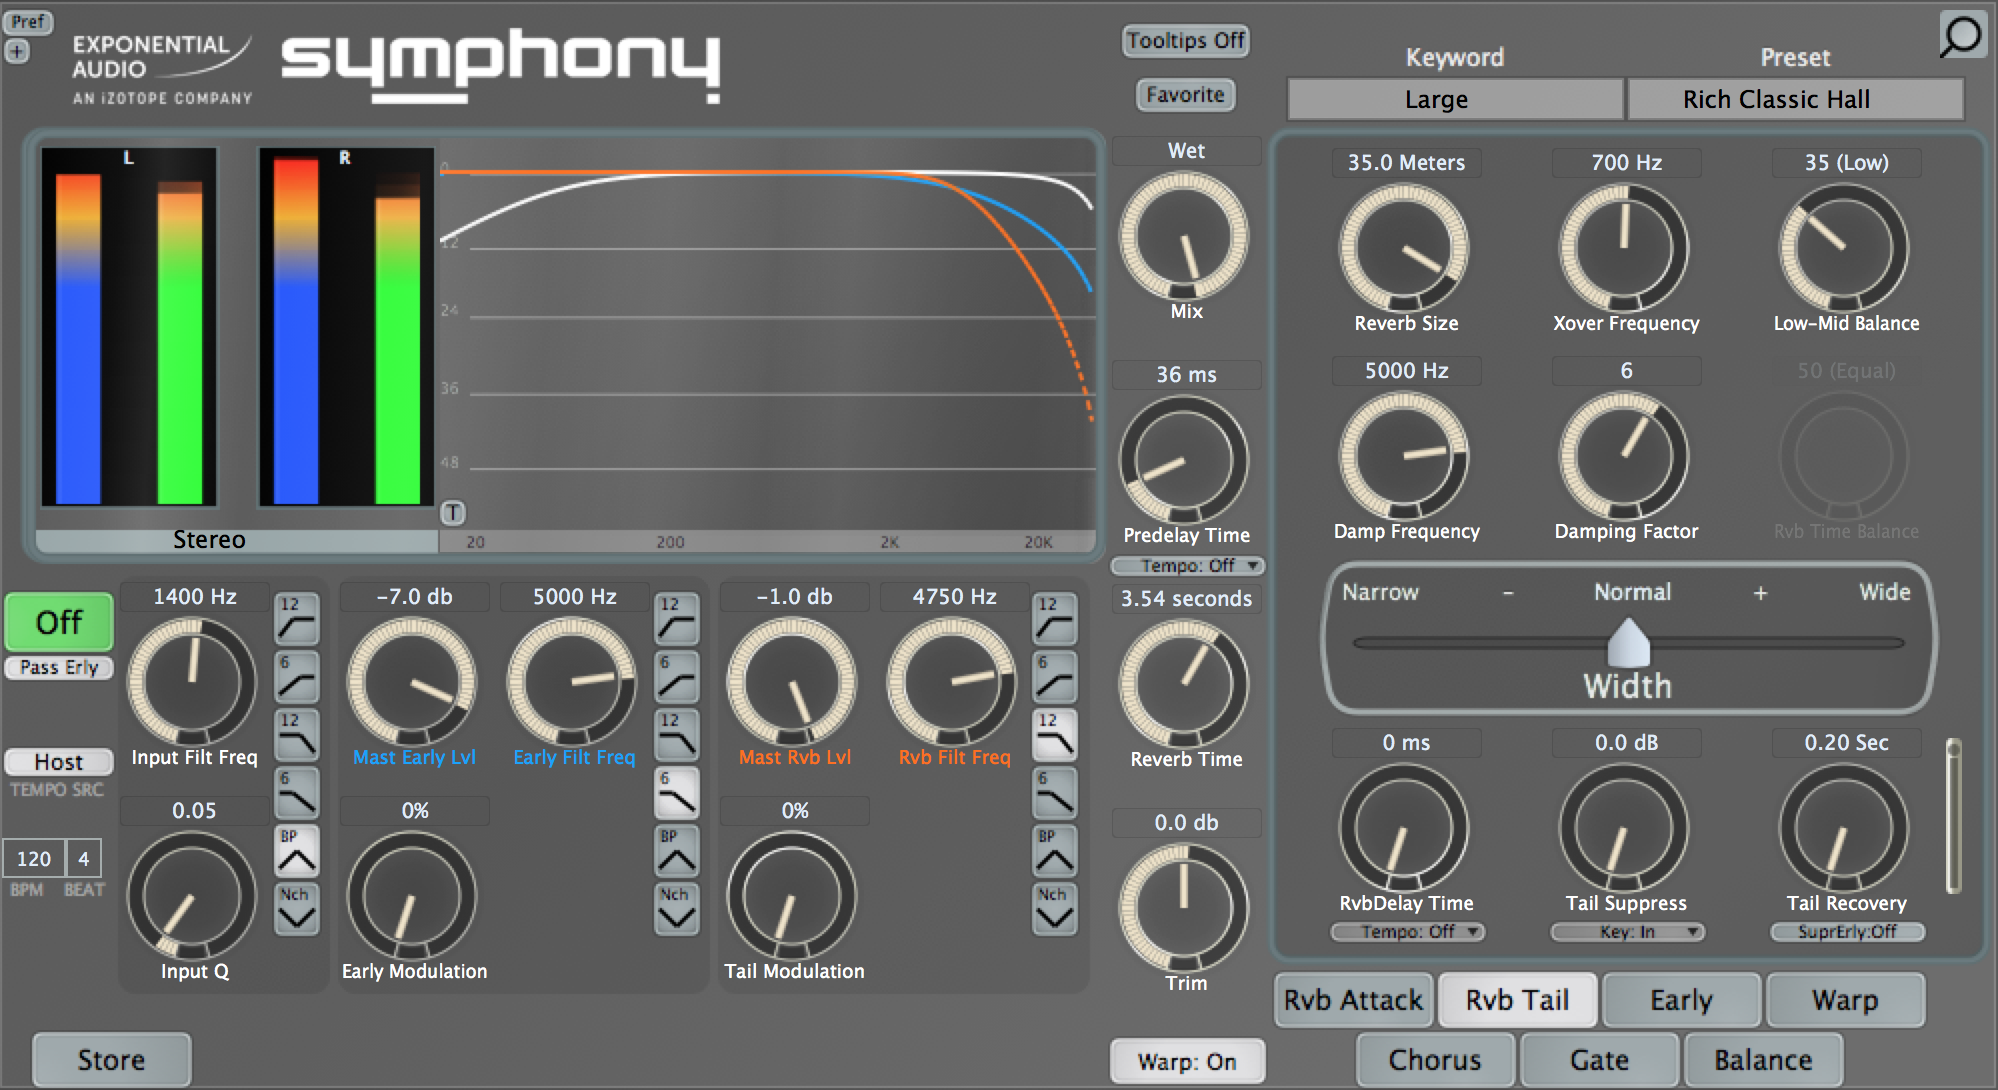Image resolution: width=1998 pixels, height=1090 pixels.
Task: Select 12 dB high-cut shape for input filter
Action: point(297,735)
